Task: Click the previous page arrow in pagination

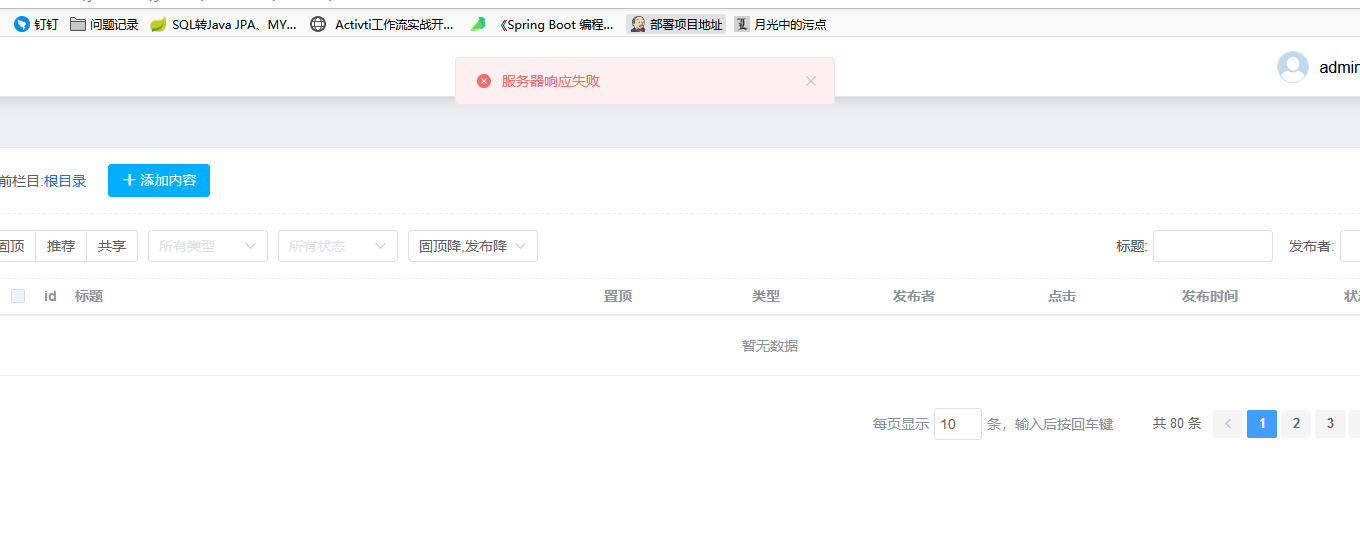Action: [x=1228, y=424]
